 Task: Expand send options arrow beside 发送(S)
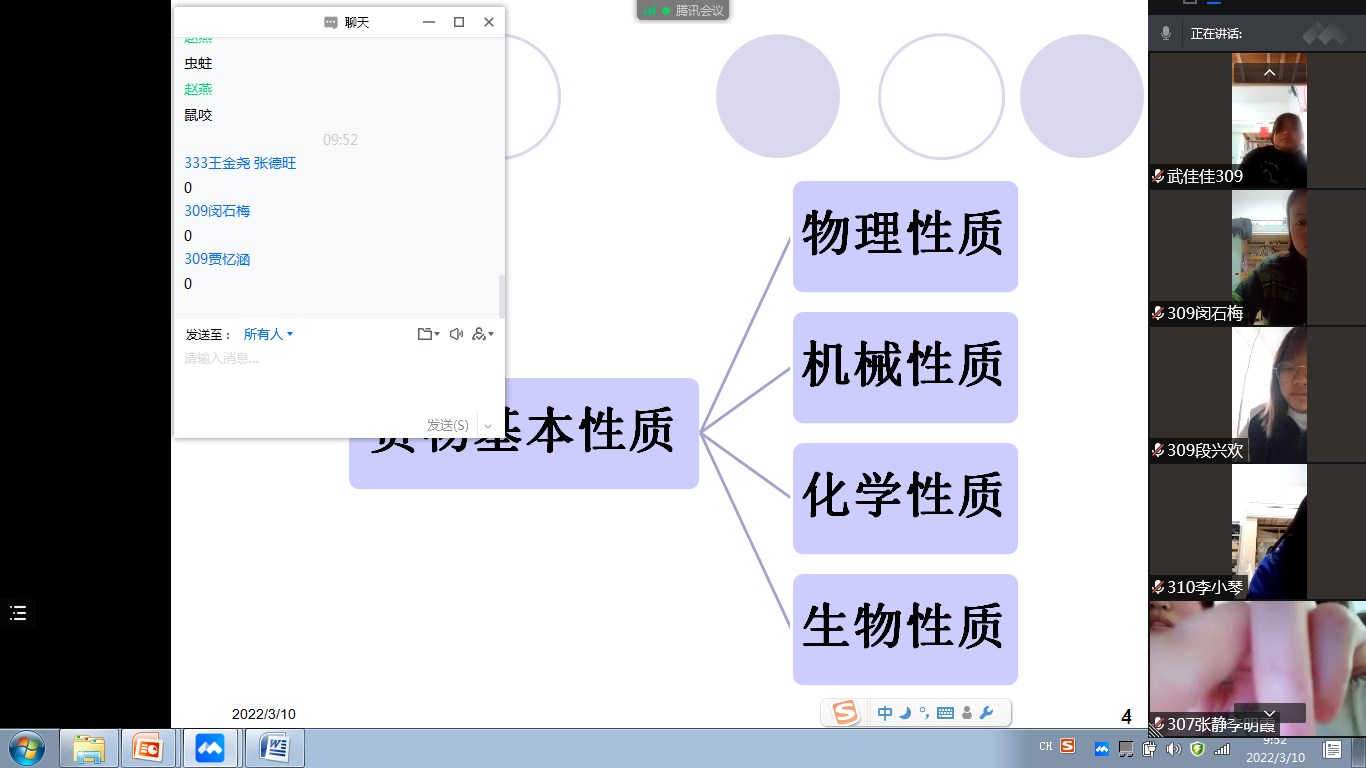pyautogui.click(x=488, y=426)
